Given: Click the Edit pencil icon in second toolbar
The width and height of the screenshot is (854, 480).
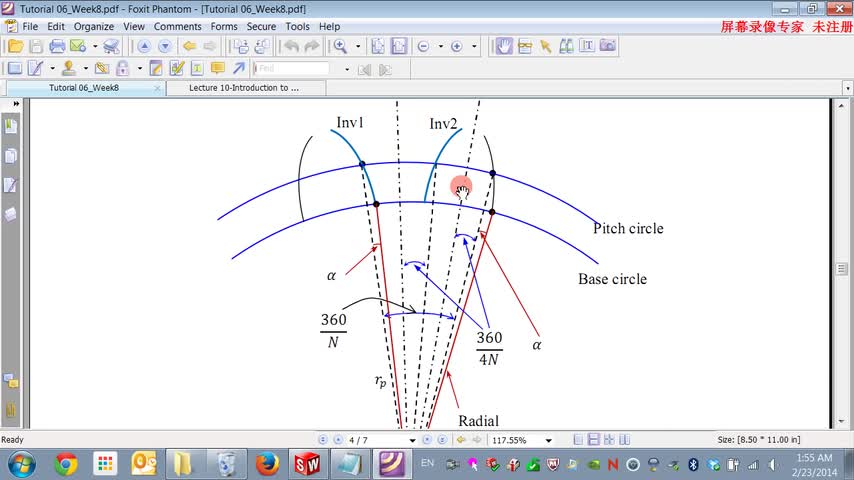Looking at the screenshot, I should 35,69.
